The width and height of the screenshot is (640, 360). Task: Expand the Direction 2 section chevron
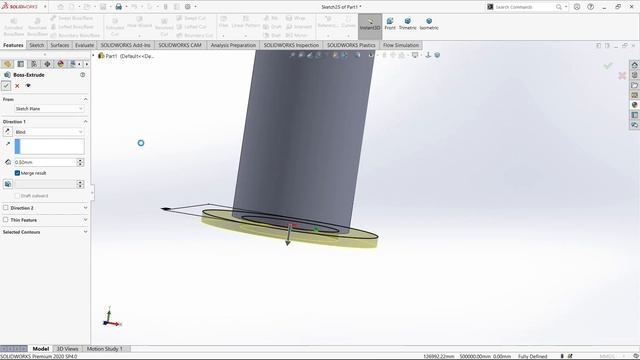tap(85, 208)
